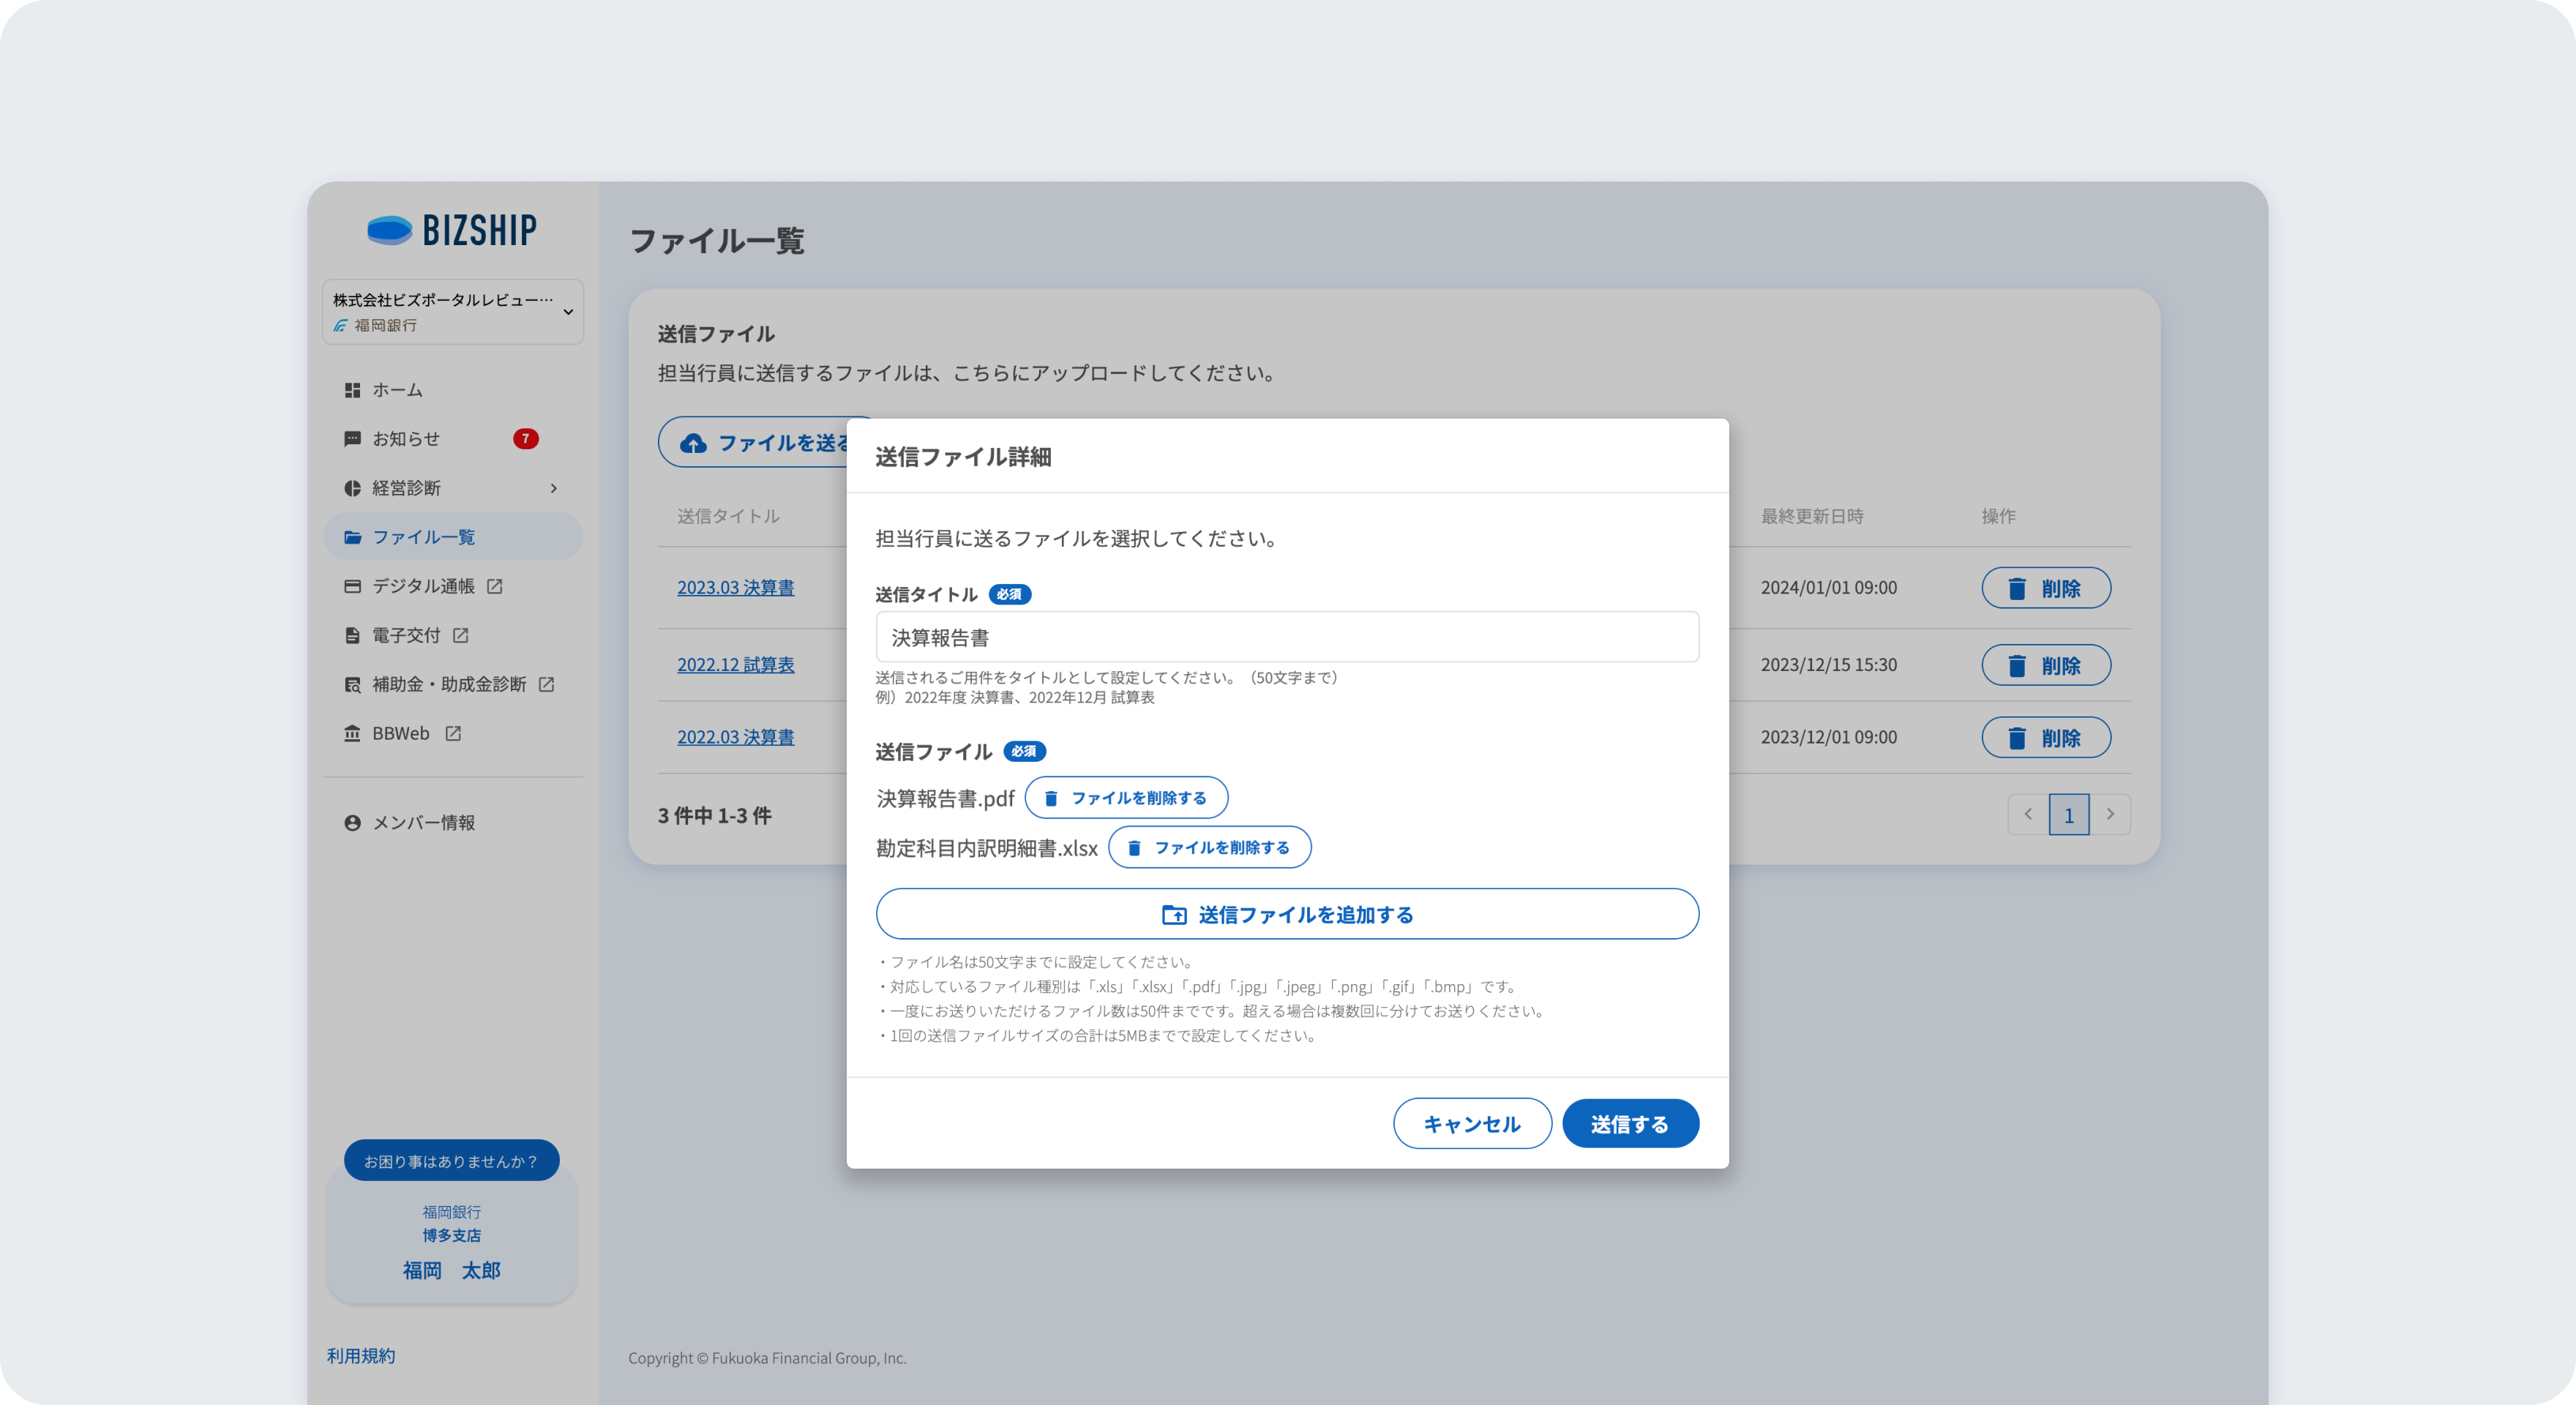This screenshot has width=2576, height=1405.
Task: Click 決算報告書.pdf file name
Action: [945, 798]
